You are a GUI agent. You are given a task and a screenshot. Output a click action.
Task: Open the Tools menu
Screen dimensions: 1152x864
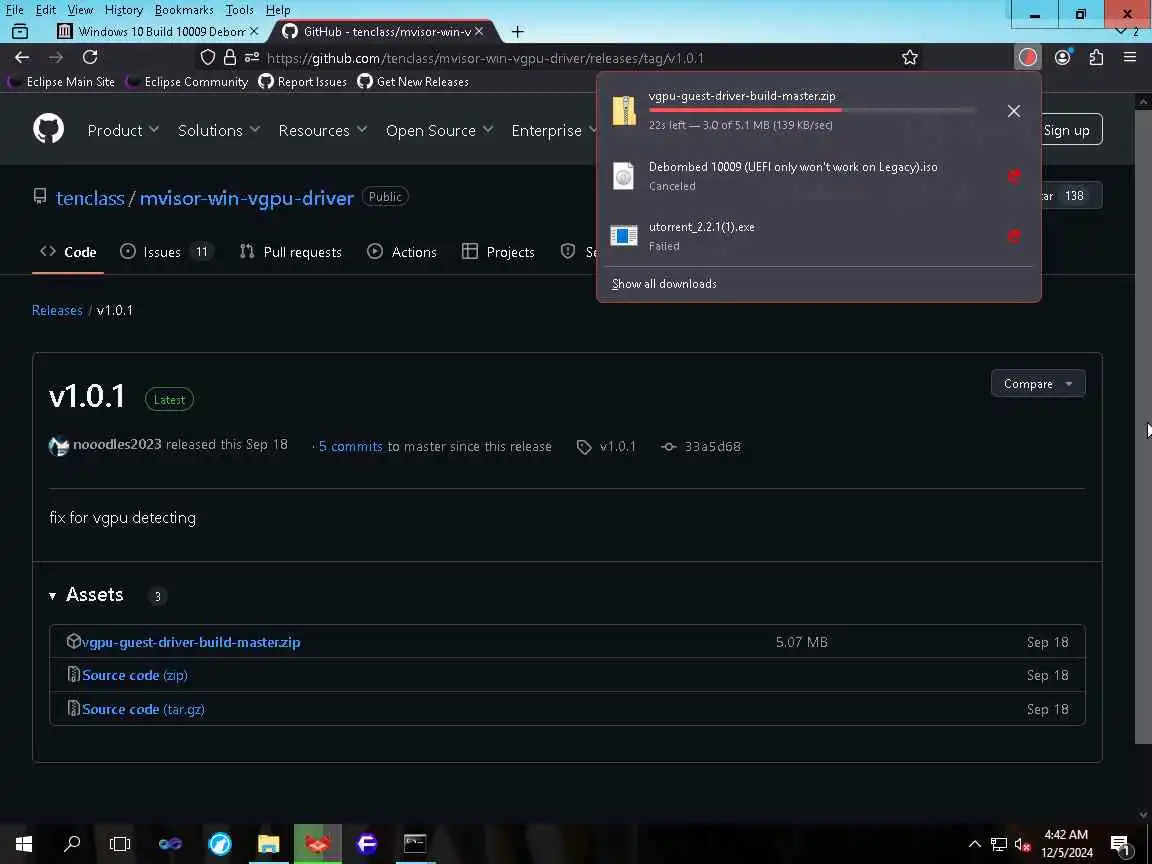click(239, 10)
